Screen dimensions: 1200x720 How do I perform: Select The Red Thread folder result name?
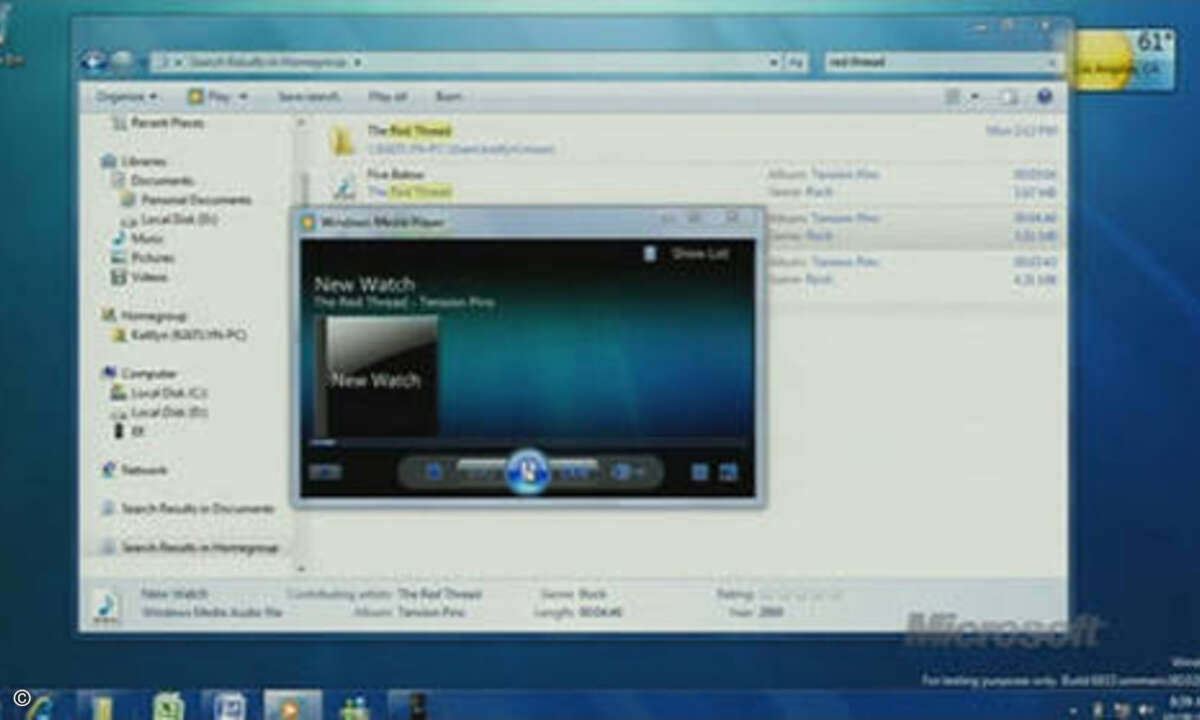[x=408, y=131]
